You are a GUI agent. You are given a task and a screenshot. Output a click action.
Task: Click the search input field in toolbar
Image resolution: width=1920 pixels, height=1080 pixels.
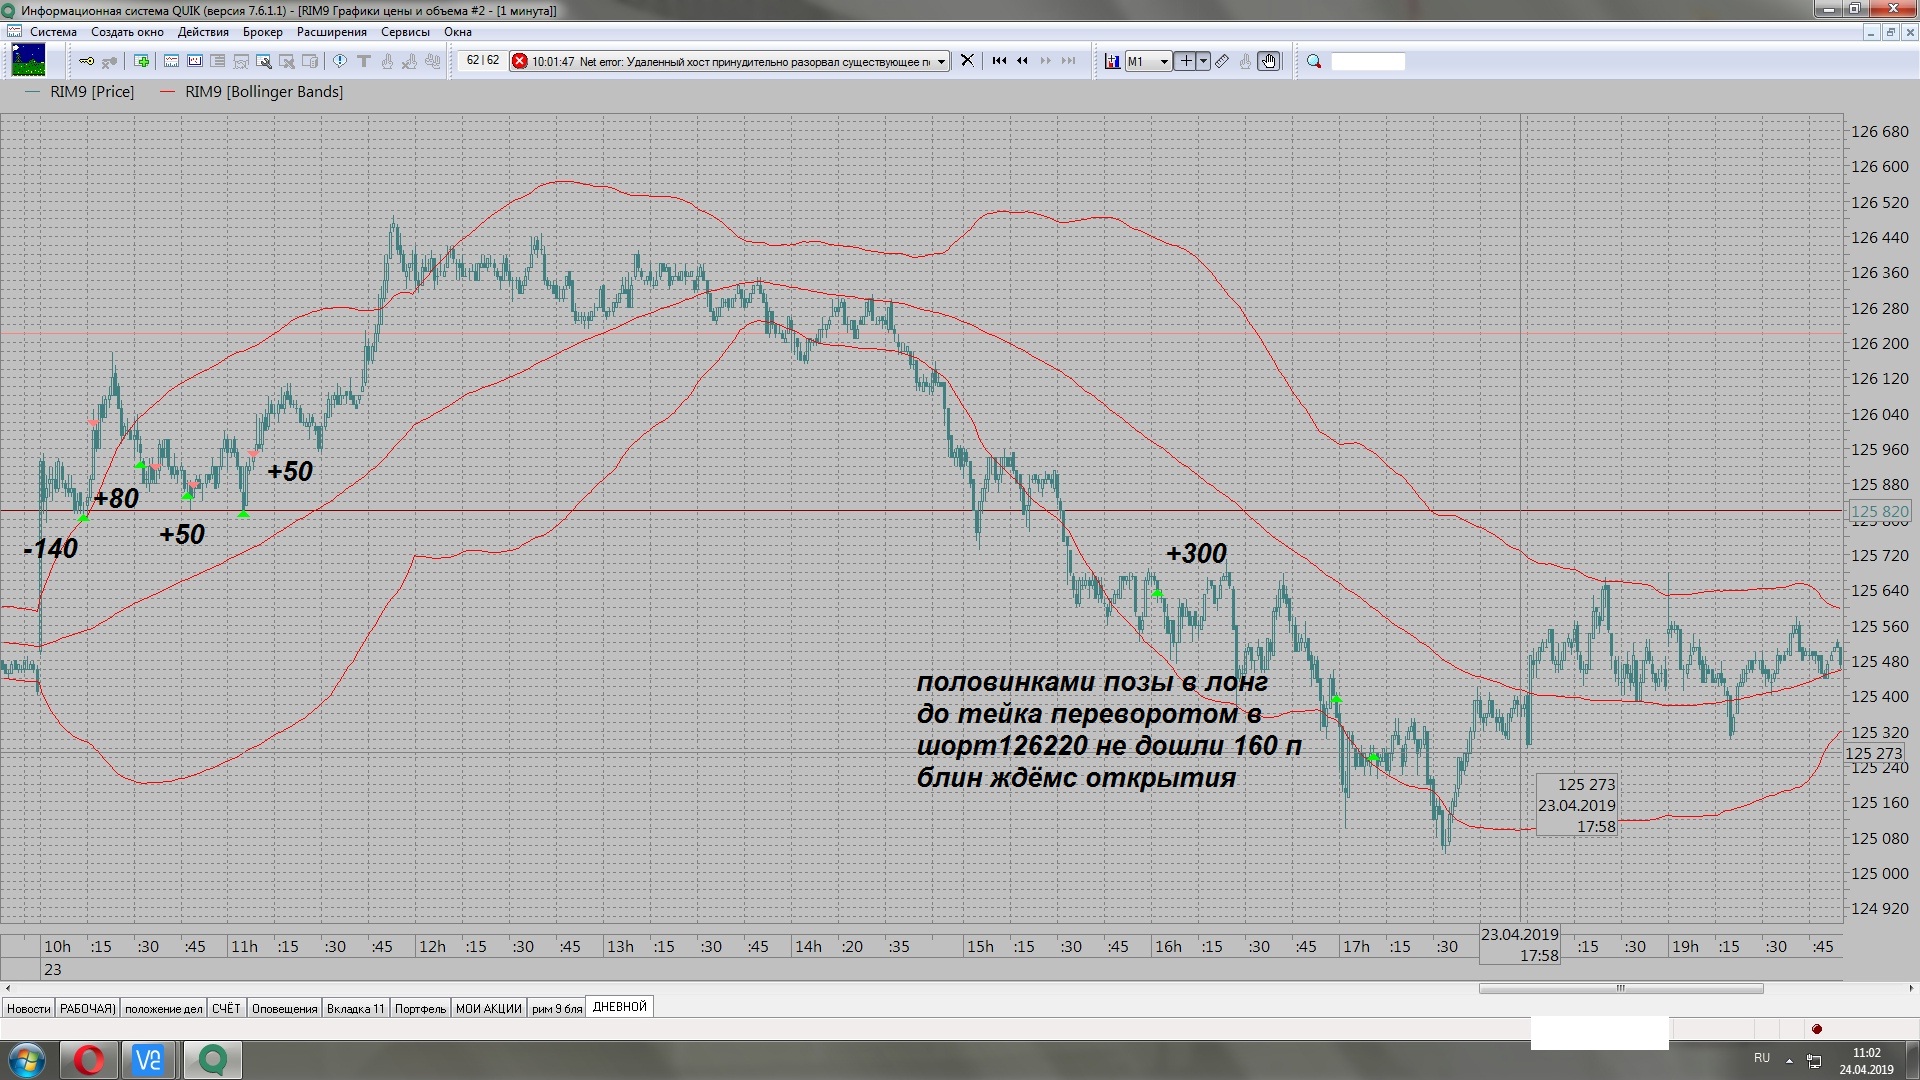1367,62
